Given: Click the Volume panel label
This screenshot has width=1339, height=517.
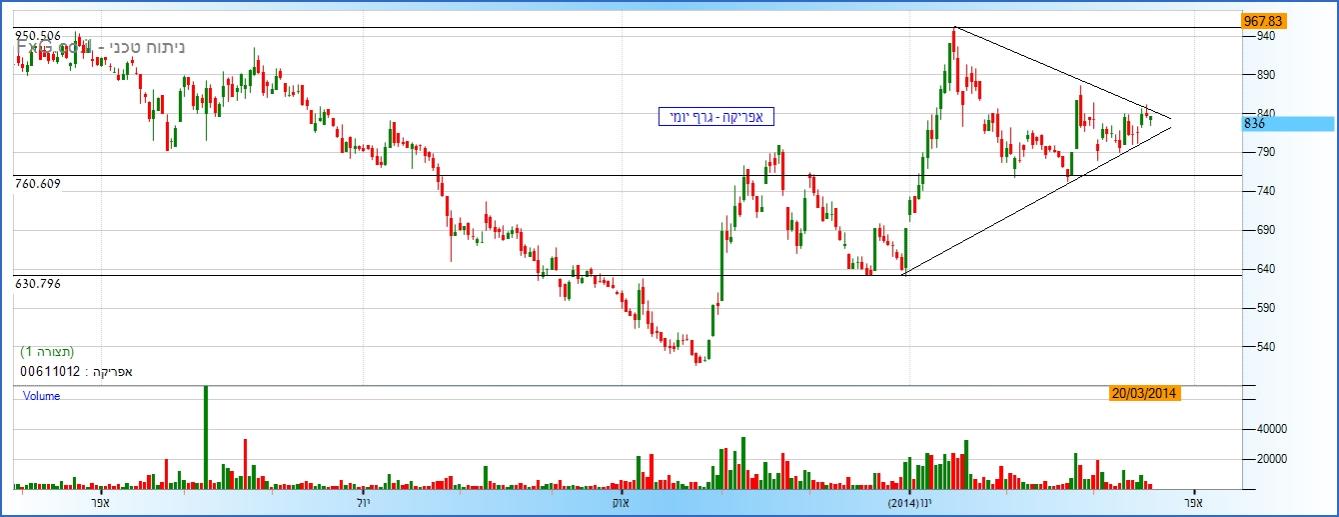Looking at the screenshot, I should pos(42,396).
